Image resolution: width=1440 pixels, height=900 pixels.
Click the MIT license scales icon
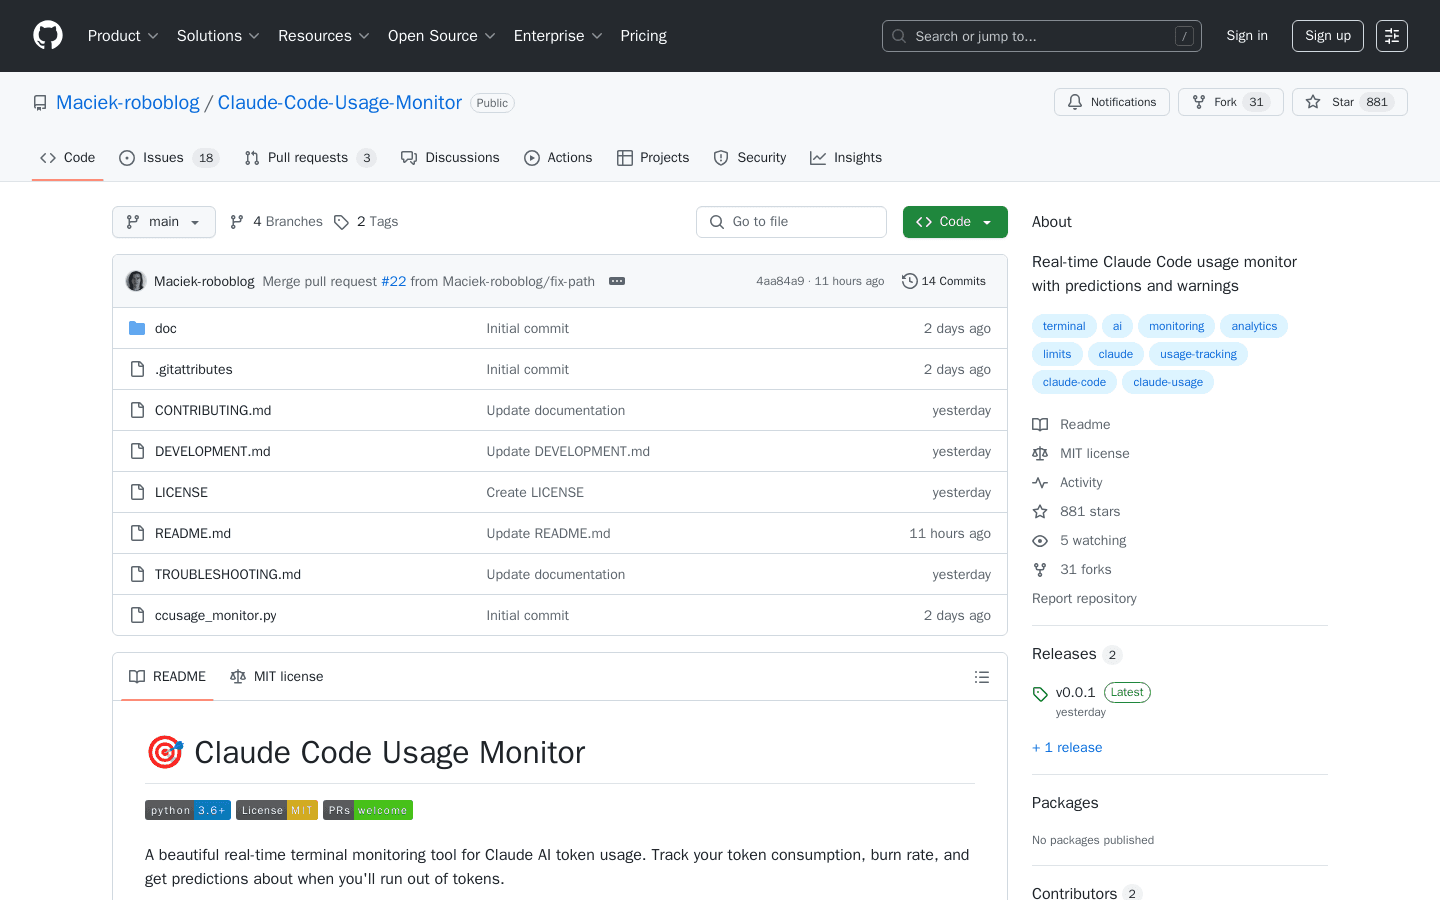[x=1040, y=453]
